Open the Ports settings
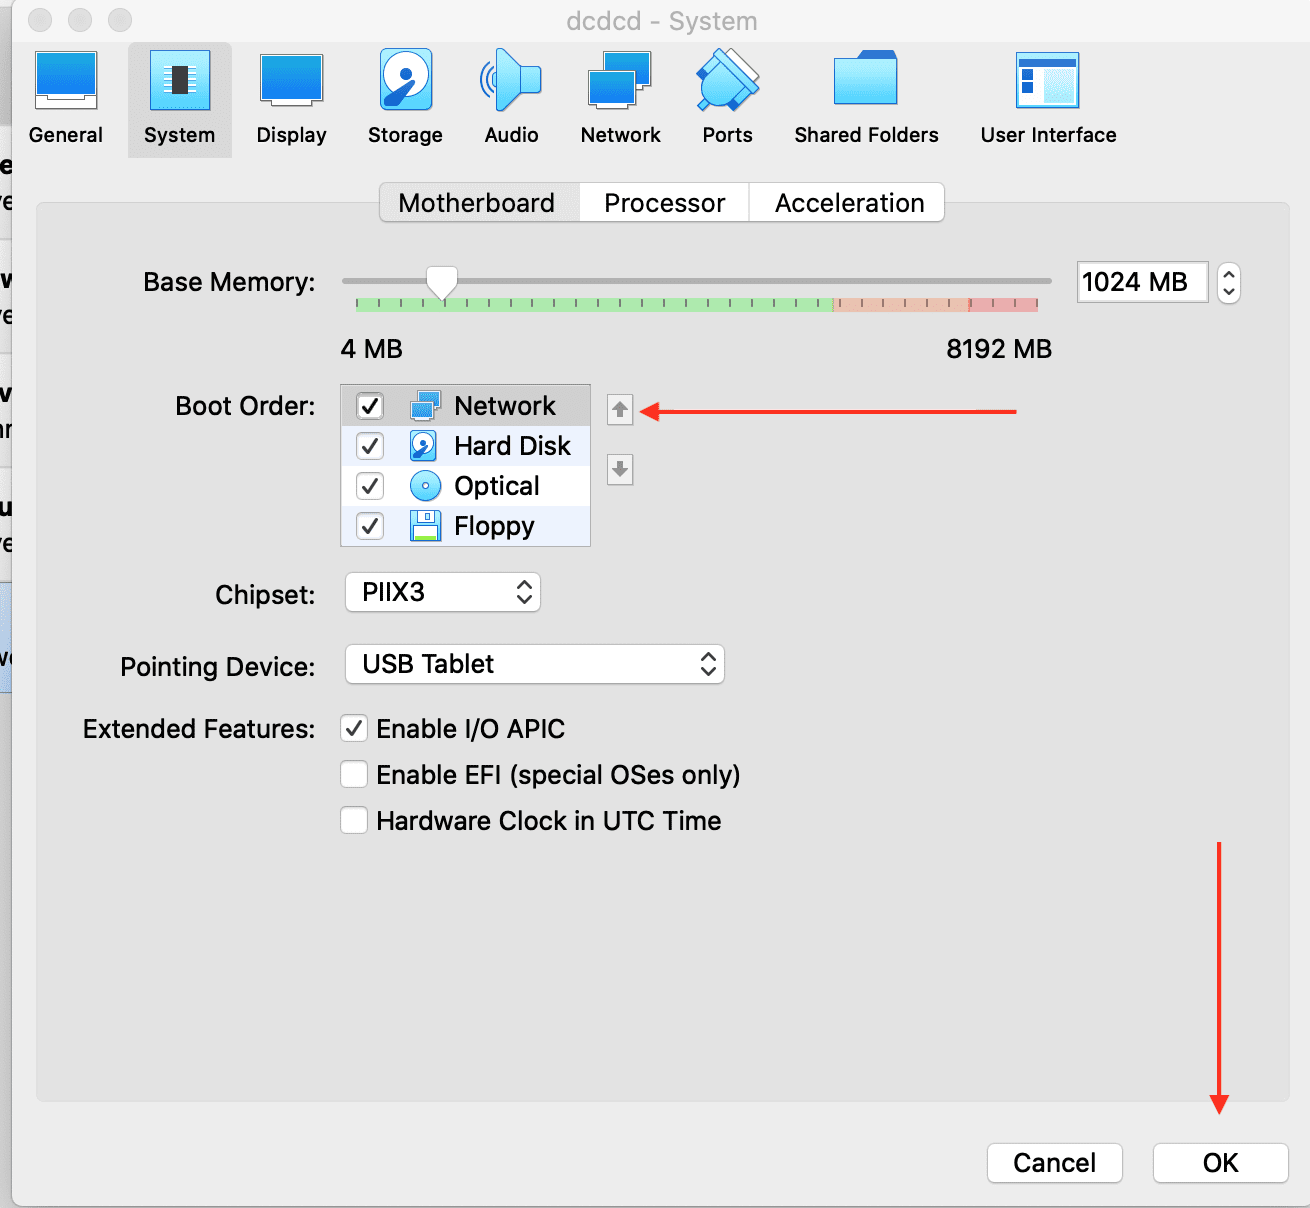 tap(727, 99)
